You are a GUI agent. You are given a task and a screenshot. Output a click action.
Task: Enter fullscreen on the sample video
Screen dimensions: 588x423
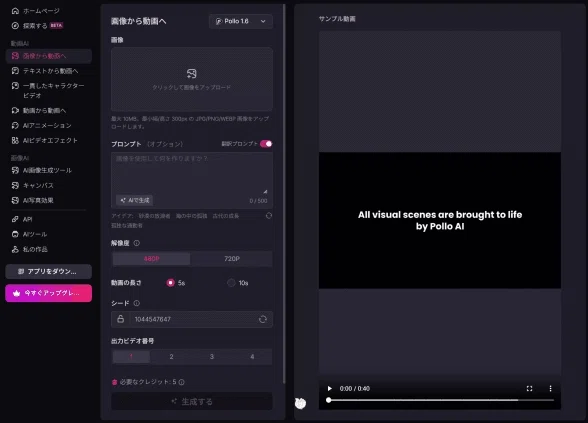(x=530, y=388)
